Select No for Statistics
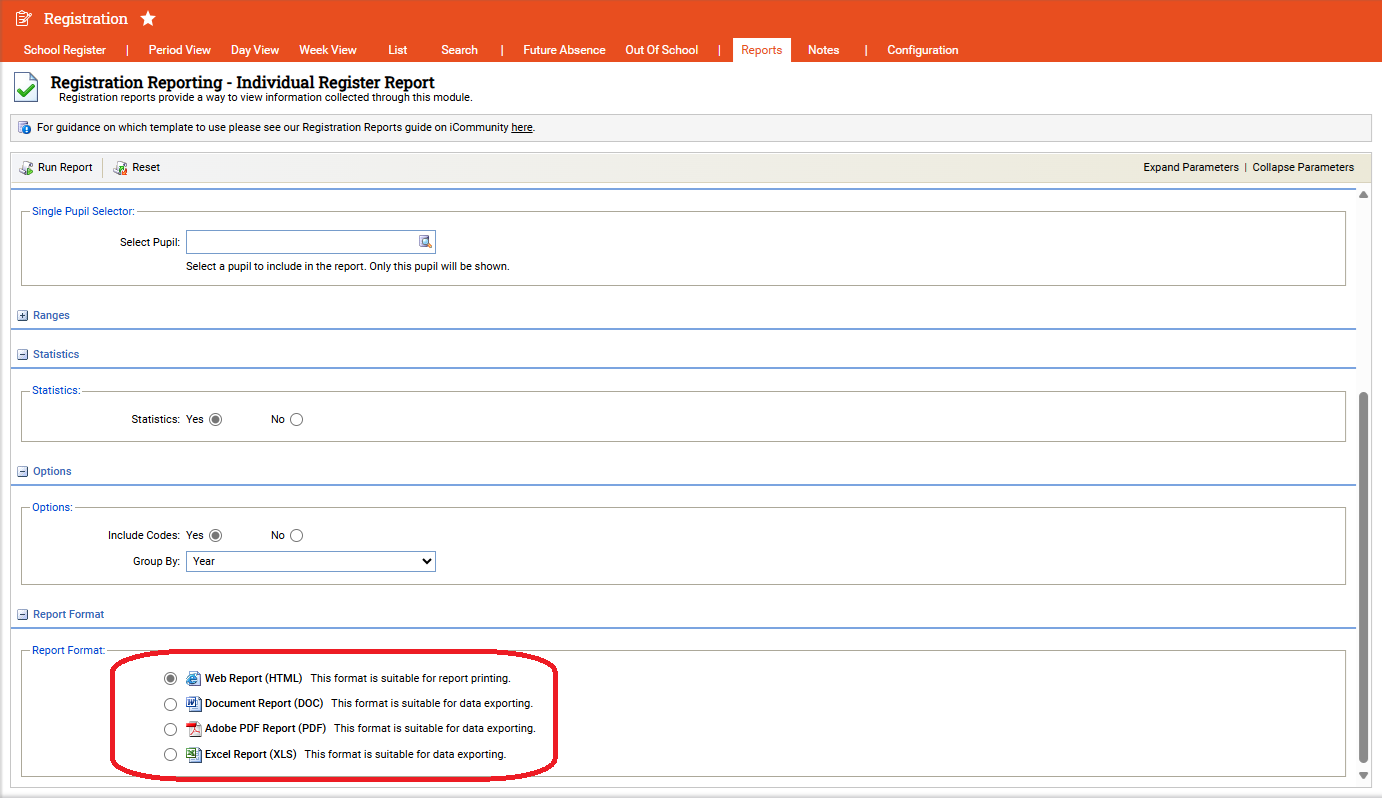The width and height of the screenshot is (1382, 798). coord(296,420)
